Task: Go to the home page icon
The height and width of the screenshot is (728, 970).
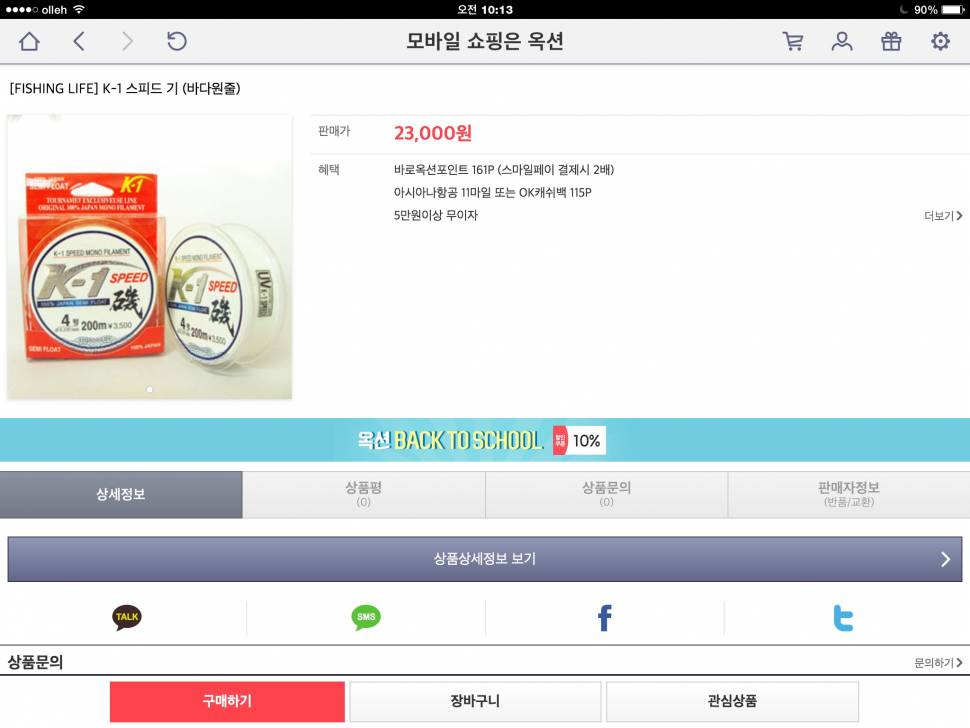Action: pos(29,41)
